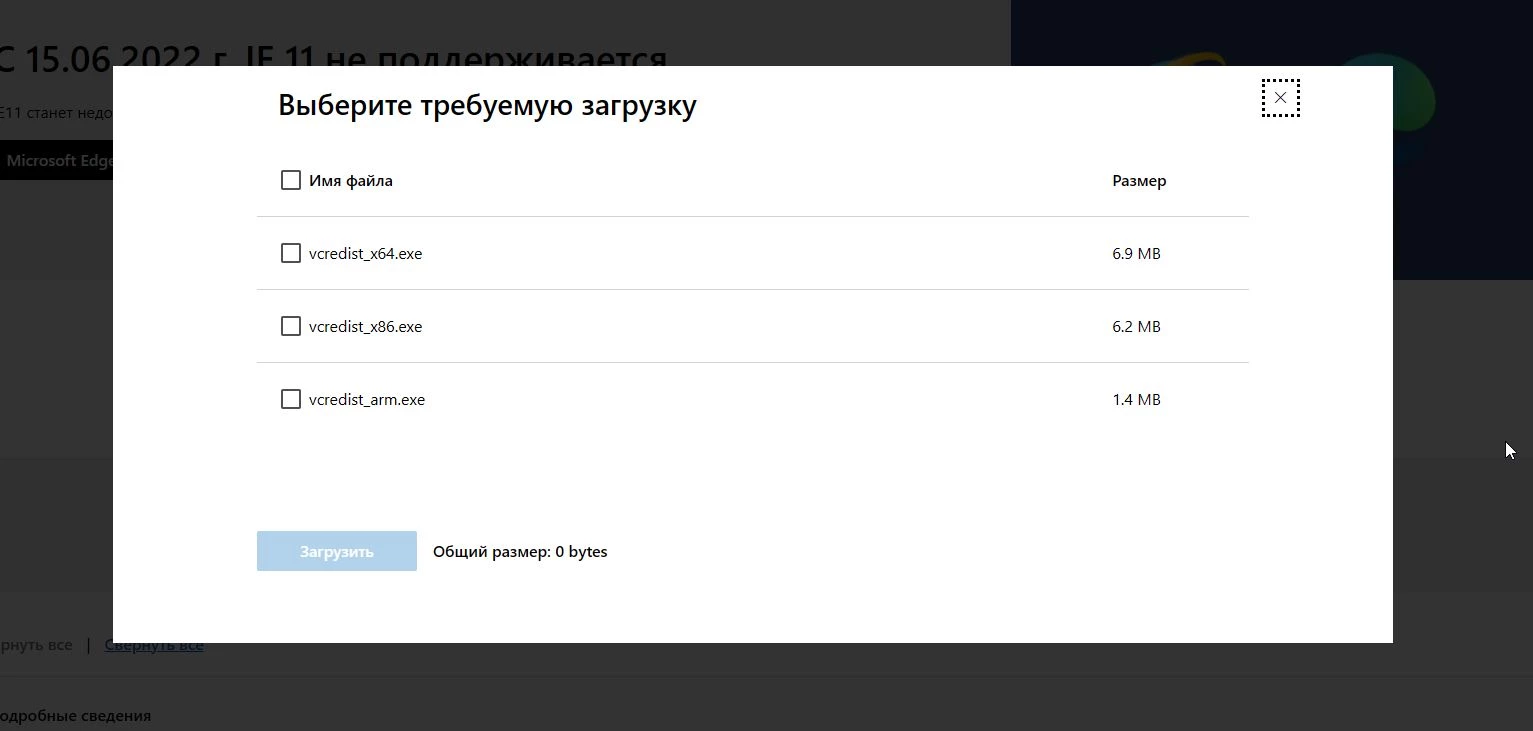Click the Имя файла header label

coord(350,181)
